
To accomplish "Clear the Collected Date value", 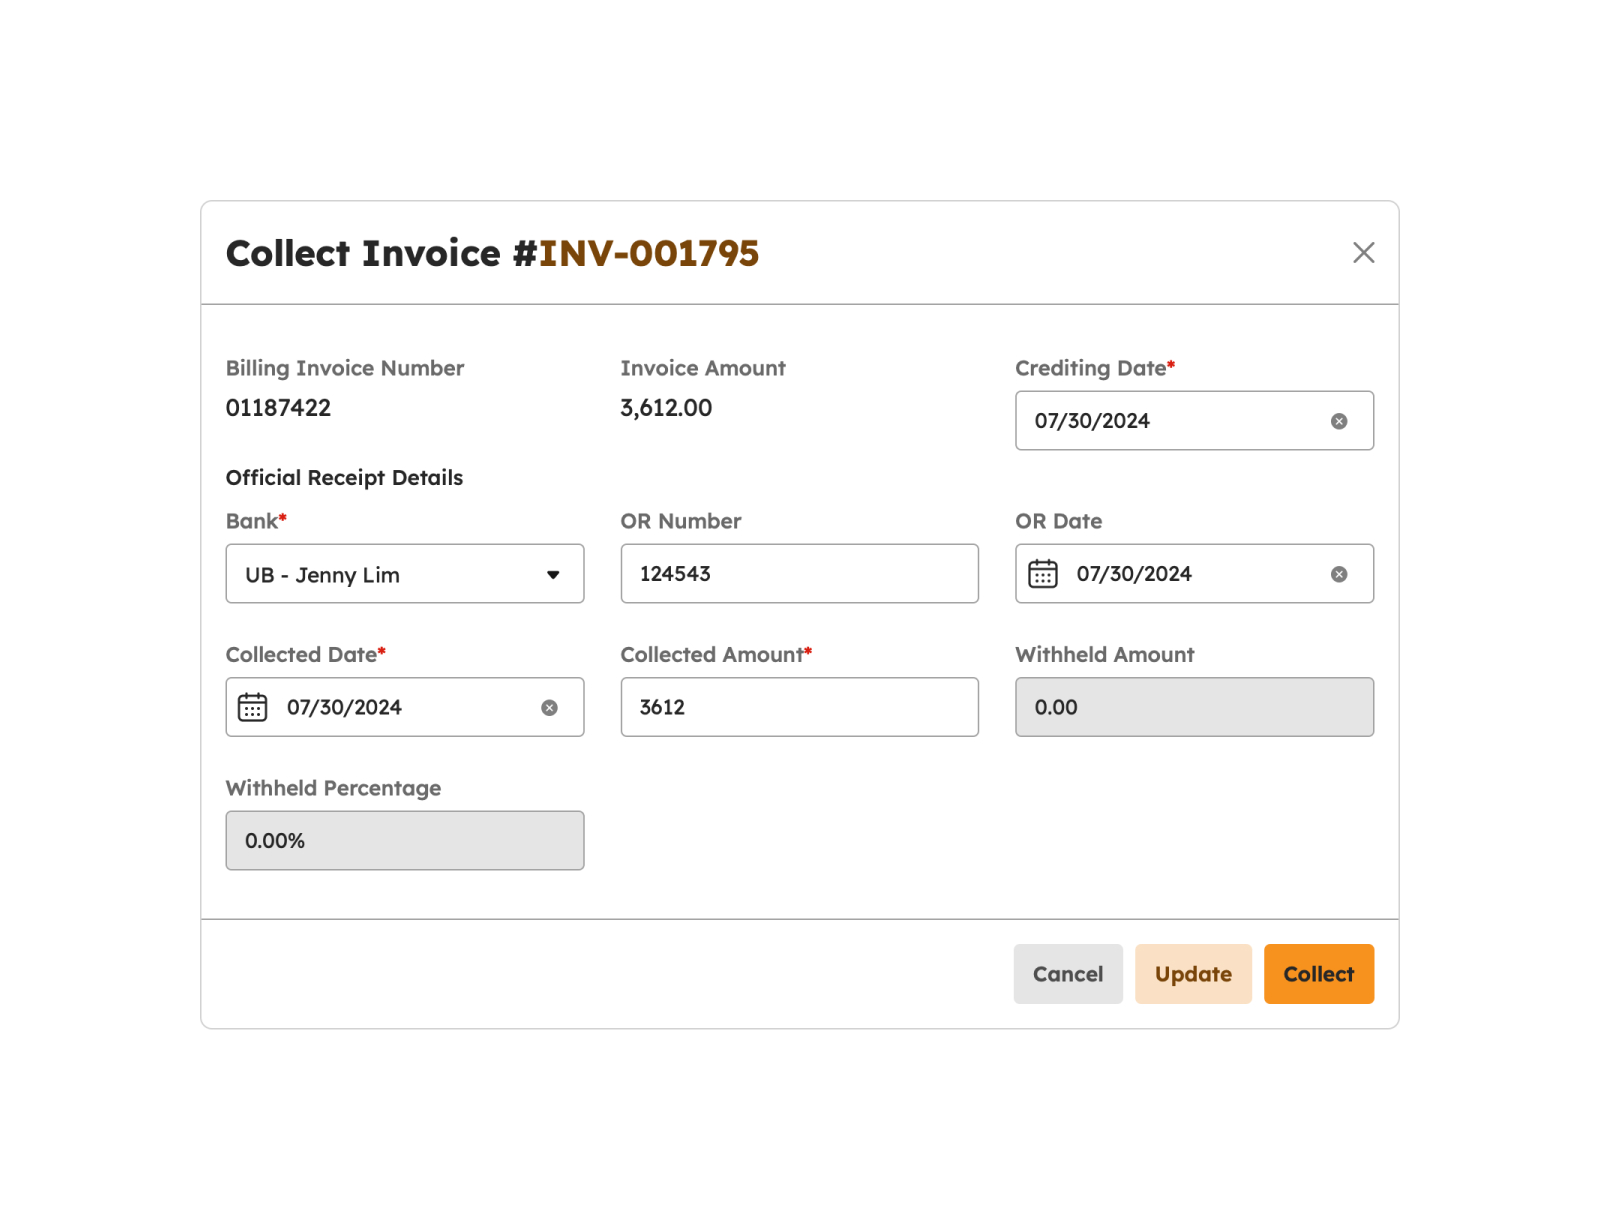I will click(x=549, y=708).
